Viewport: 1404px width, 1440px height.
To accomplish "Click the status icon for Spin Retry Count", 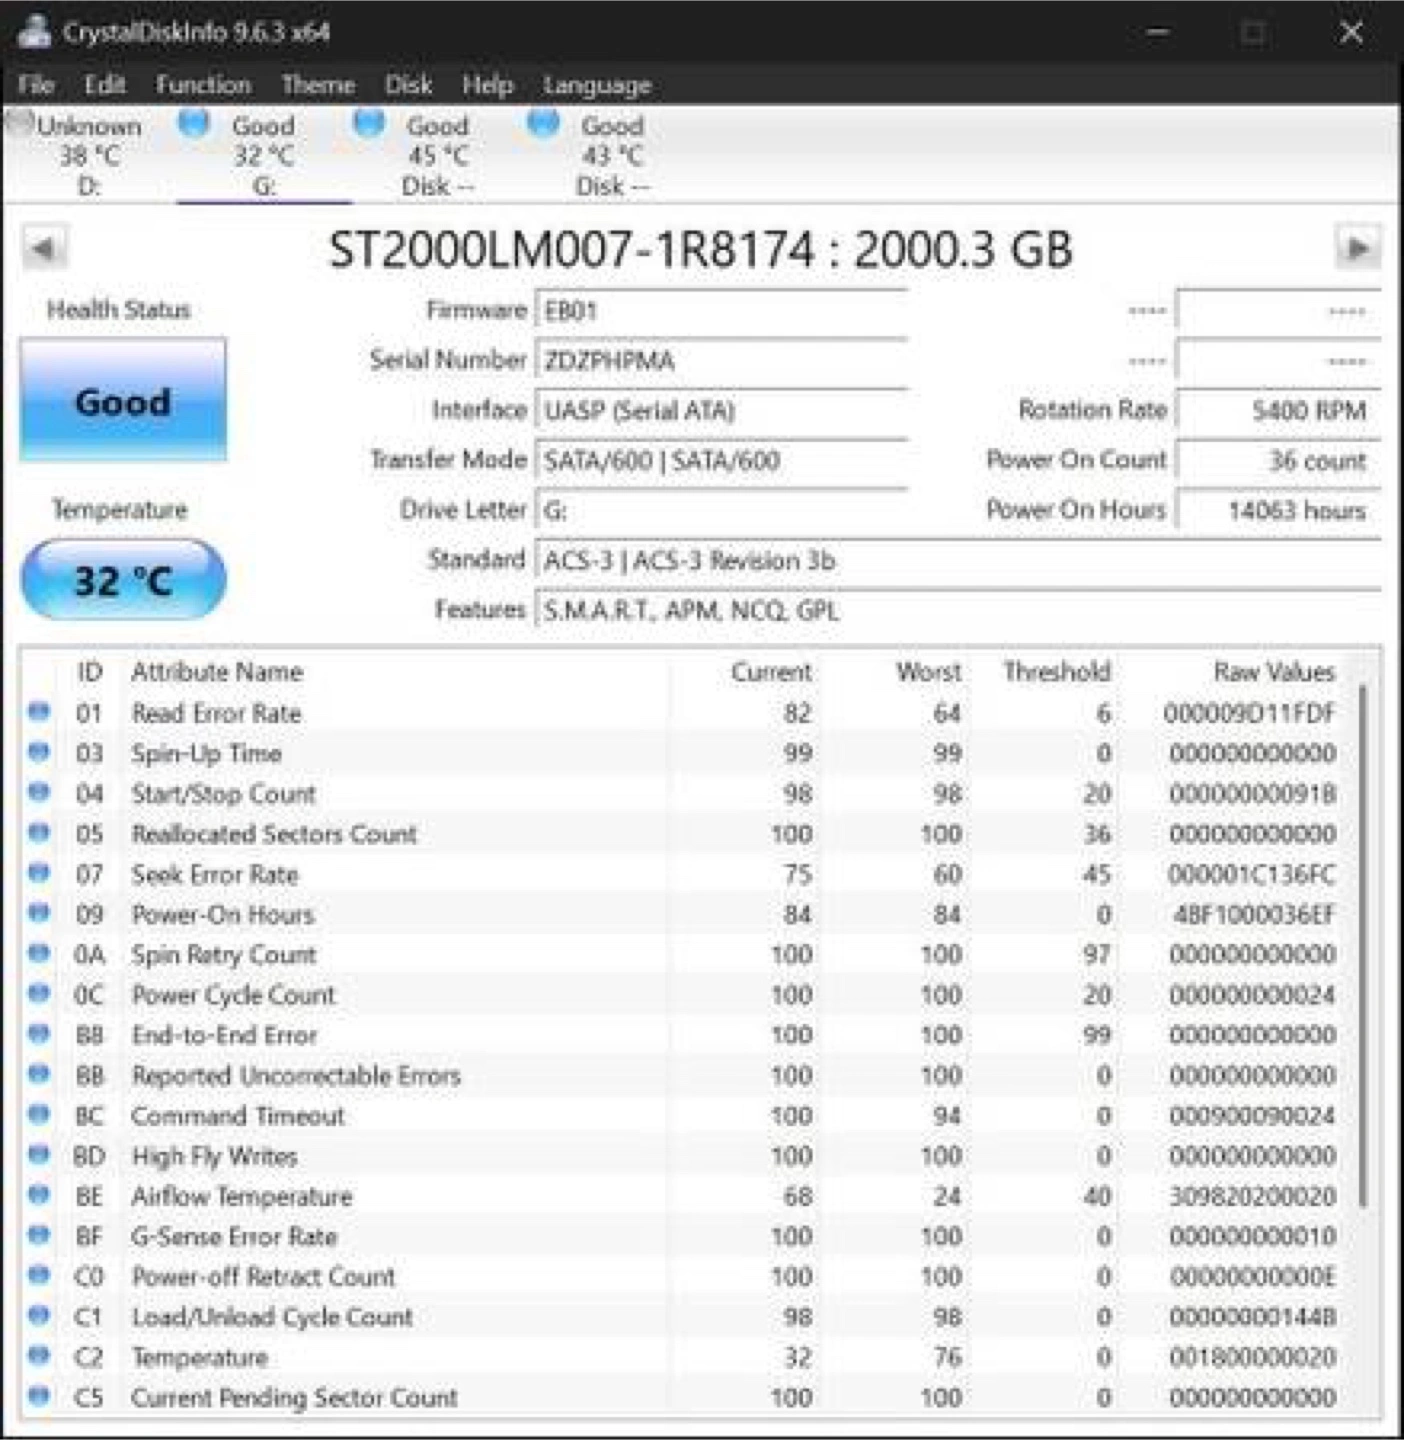I will tap(39, 953).
